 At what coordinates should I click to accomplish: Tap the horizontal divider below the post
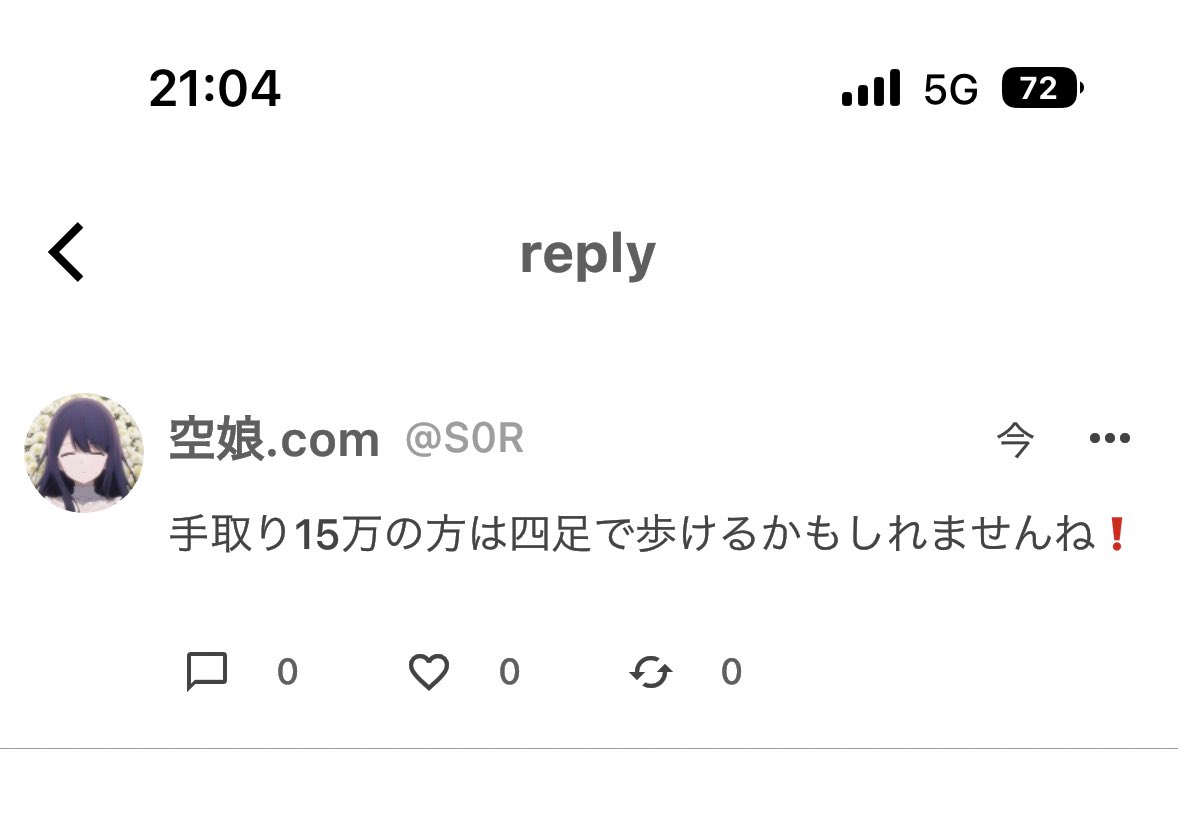[x=589, y=749]
